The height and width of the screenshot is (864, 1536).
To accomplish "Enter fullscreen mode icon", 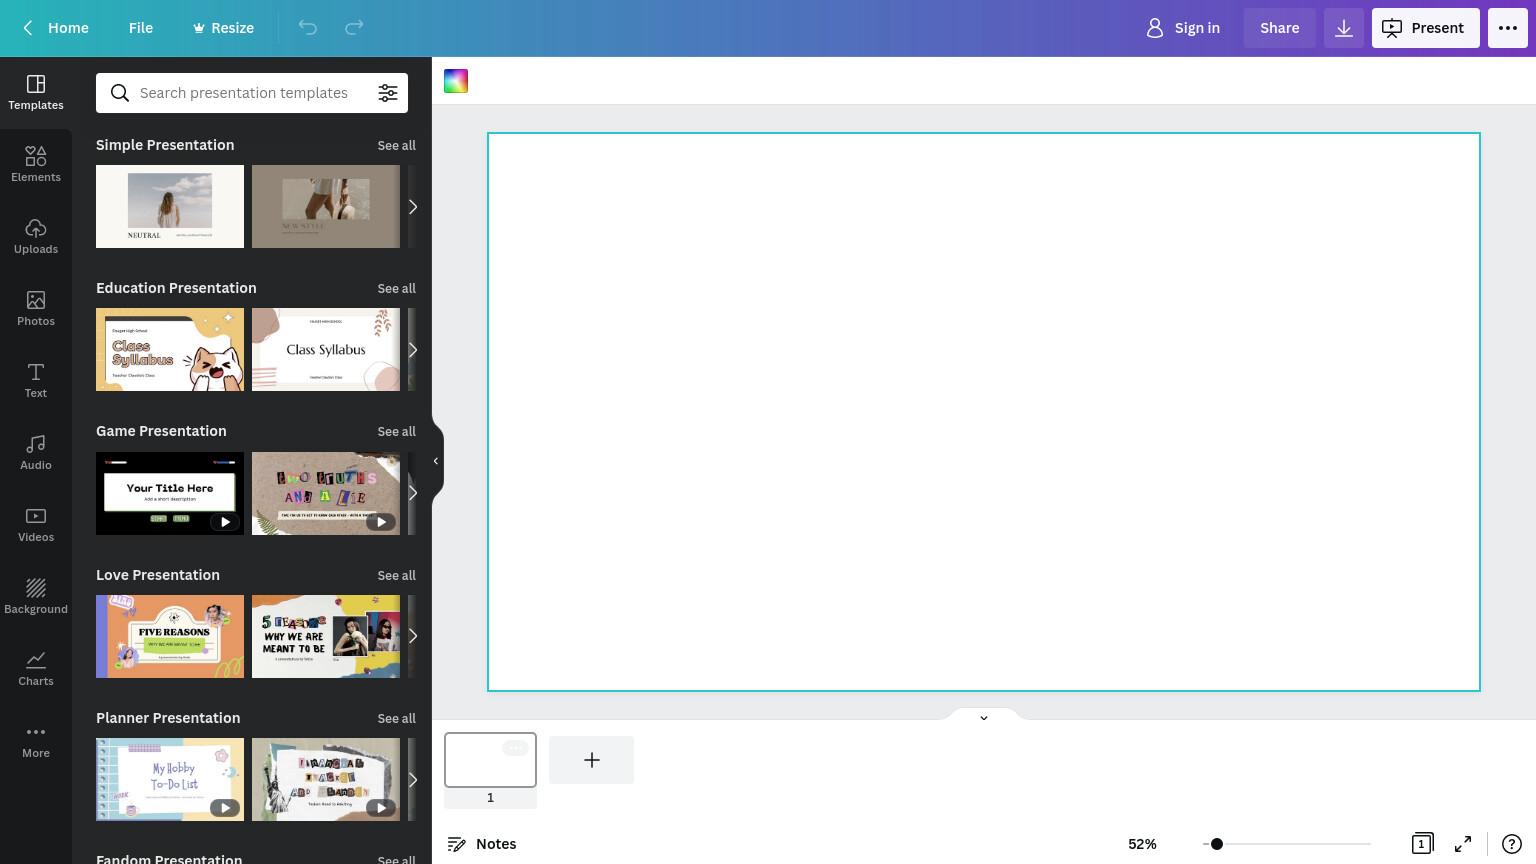I will [x=1463, y=844].
